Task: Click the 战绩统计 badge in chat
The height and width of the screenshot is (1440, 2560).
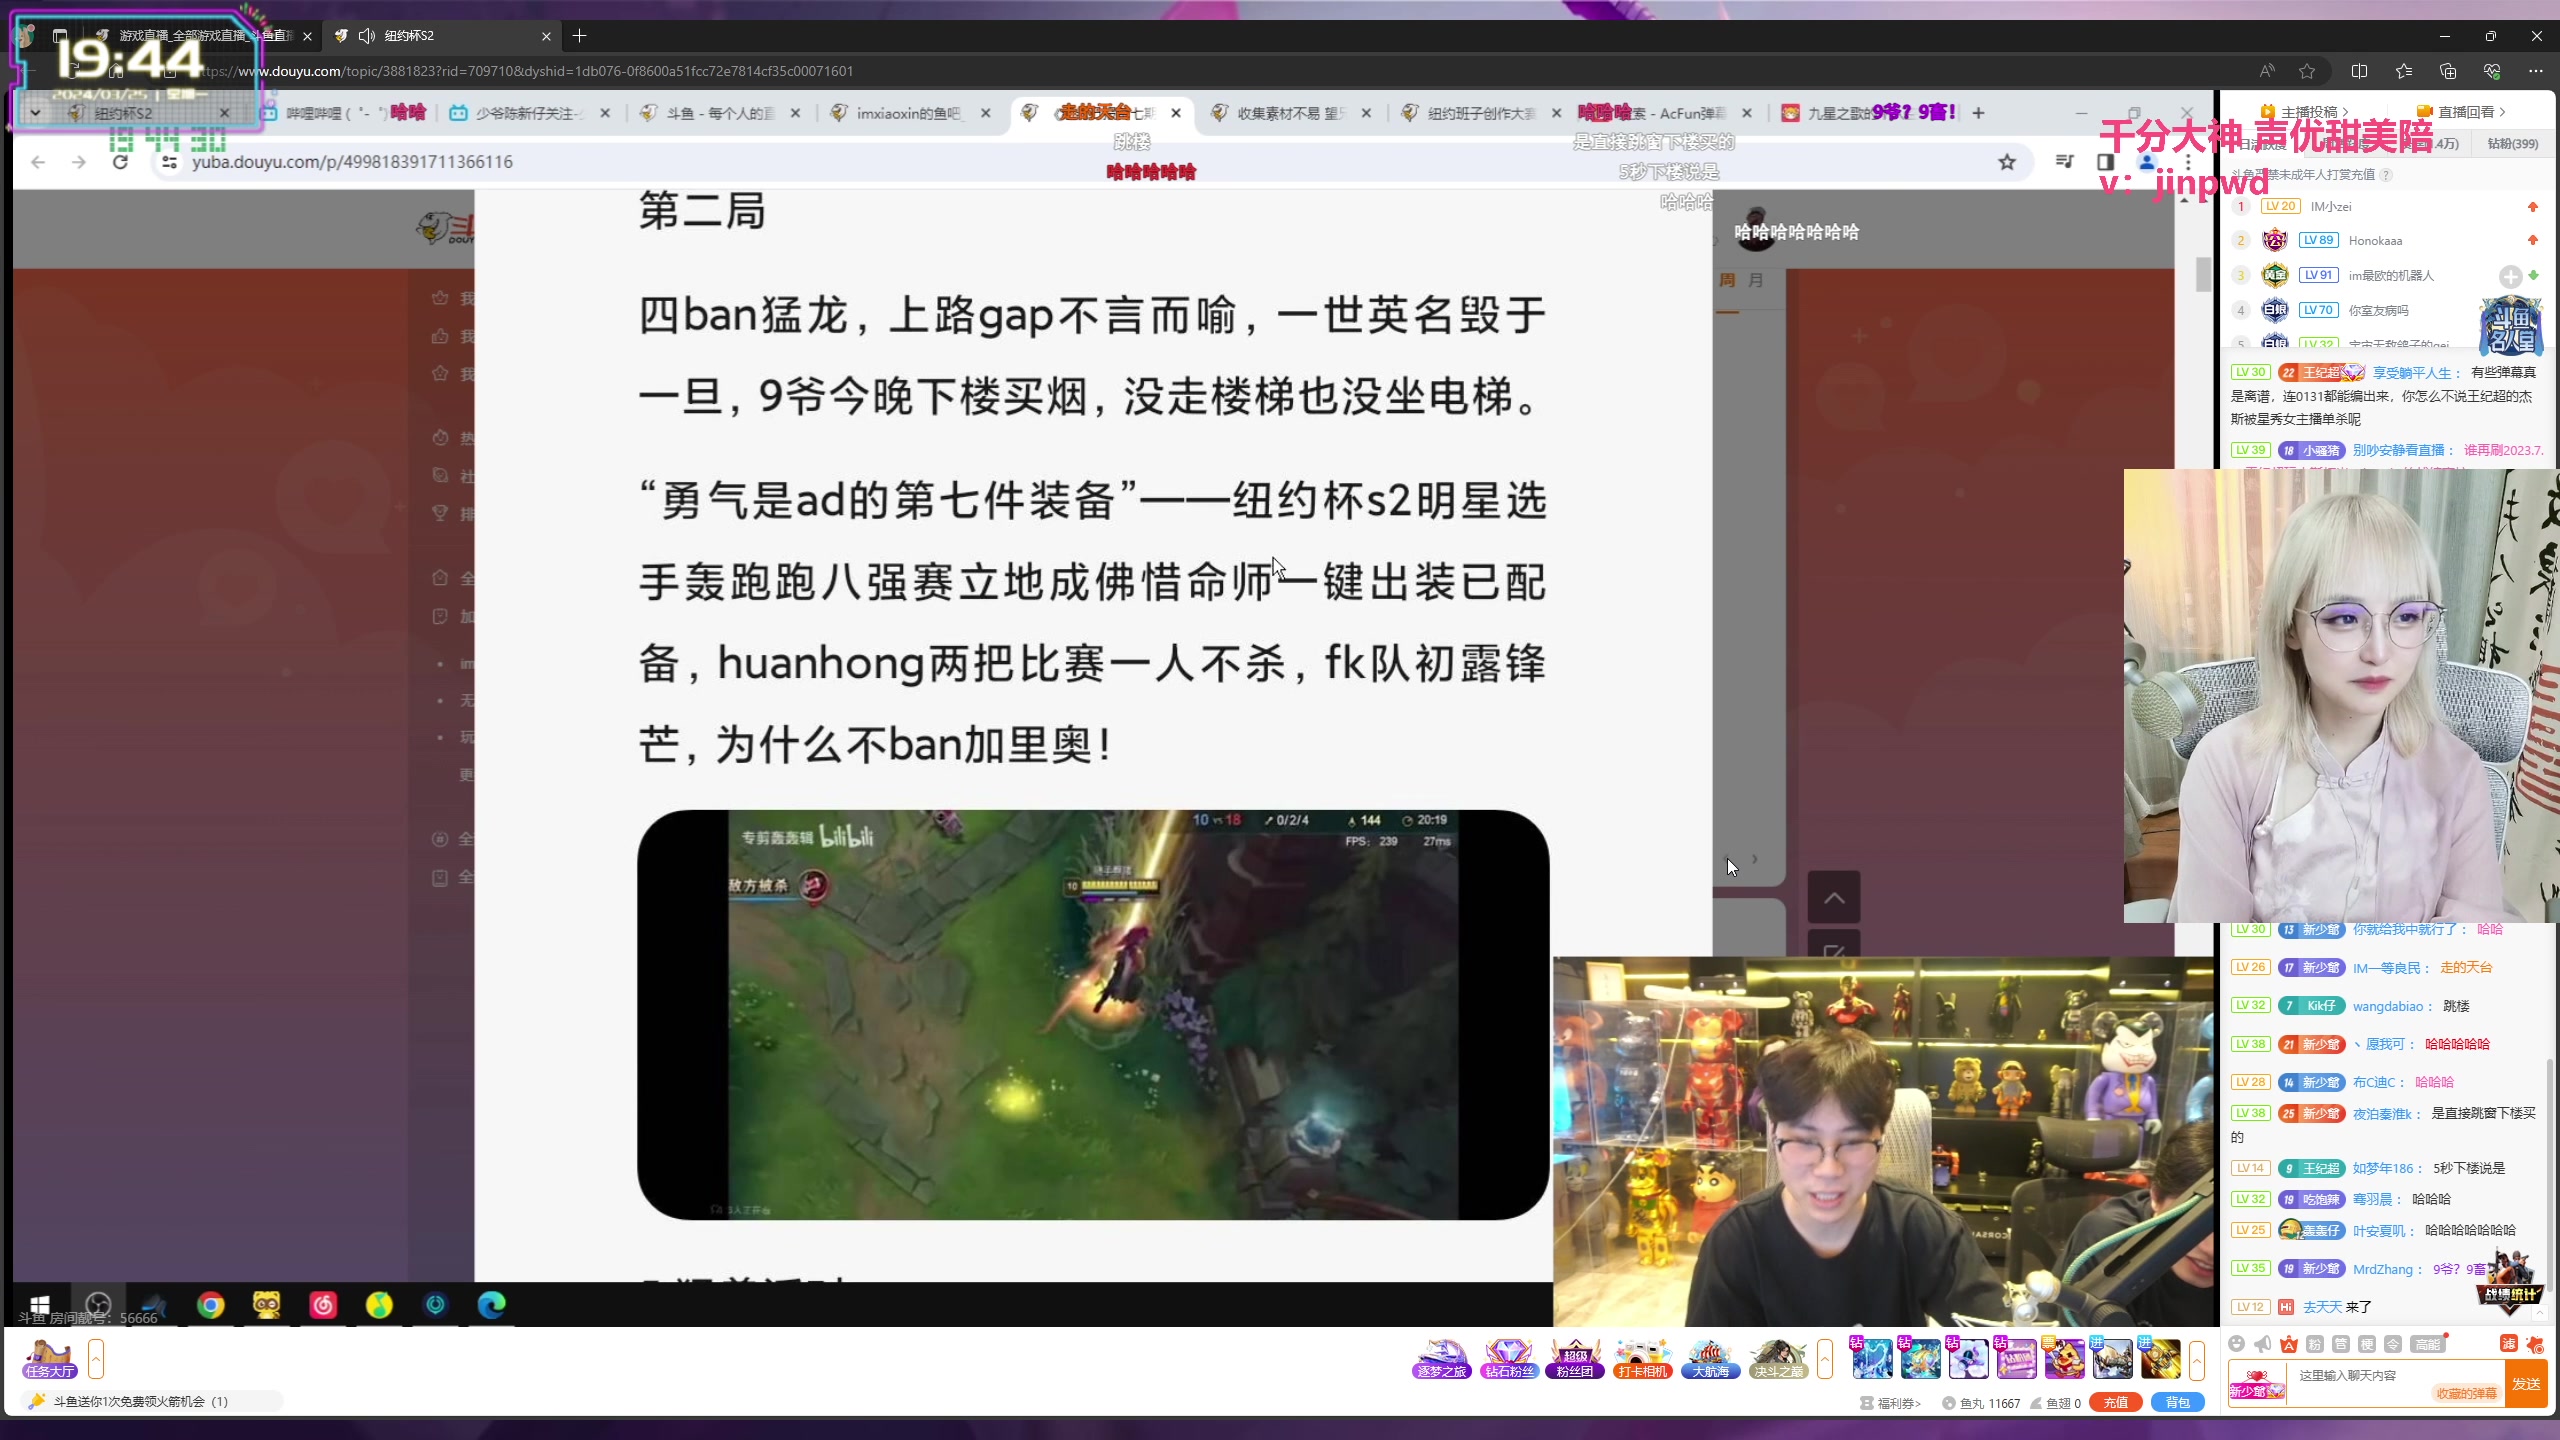Action: click(x=2510, y=1282)
